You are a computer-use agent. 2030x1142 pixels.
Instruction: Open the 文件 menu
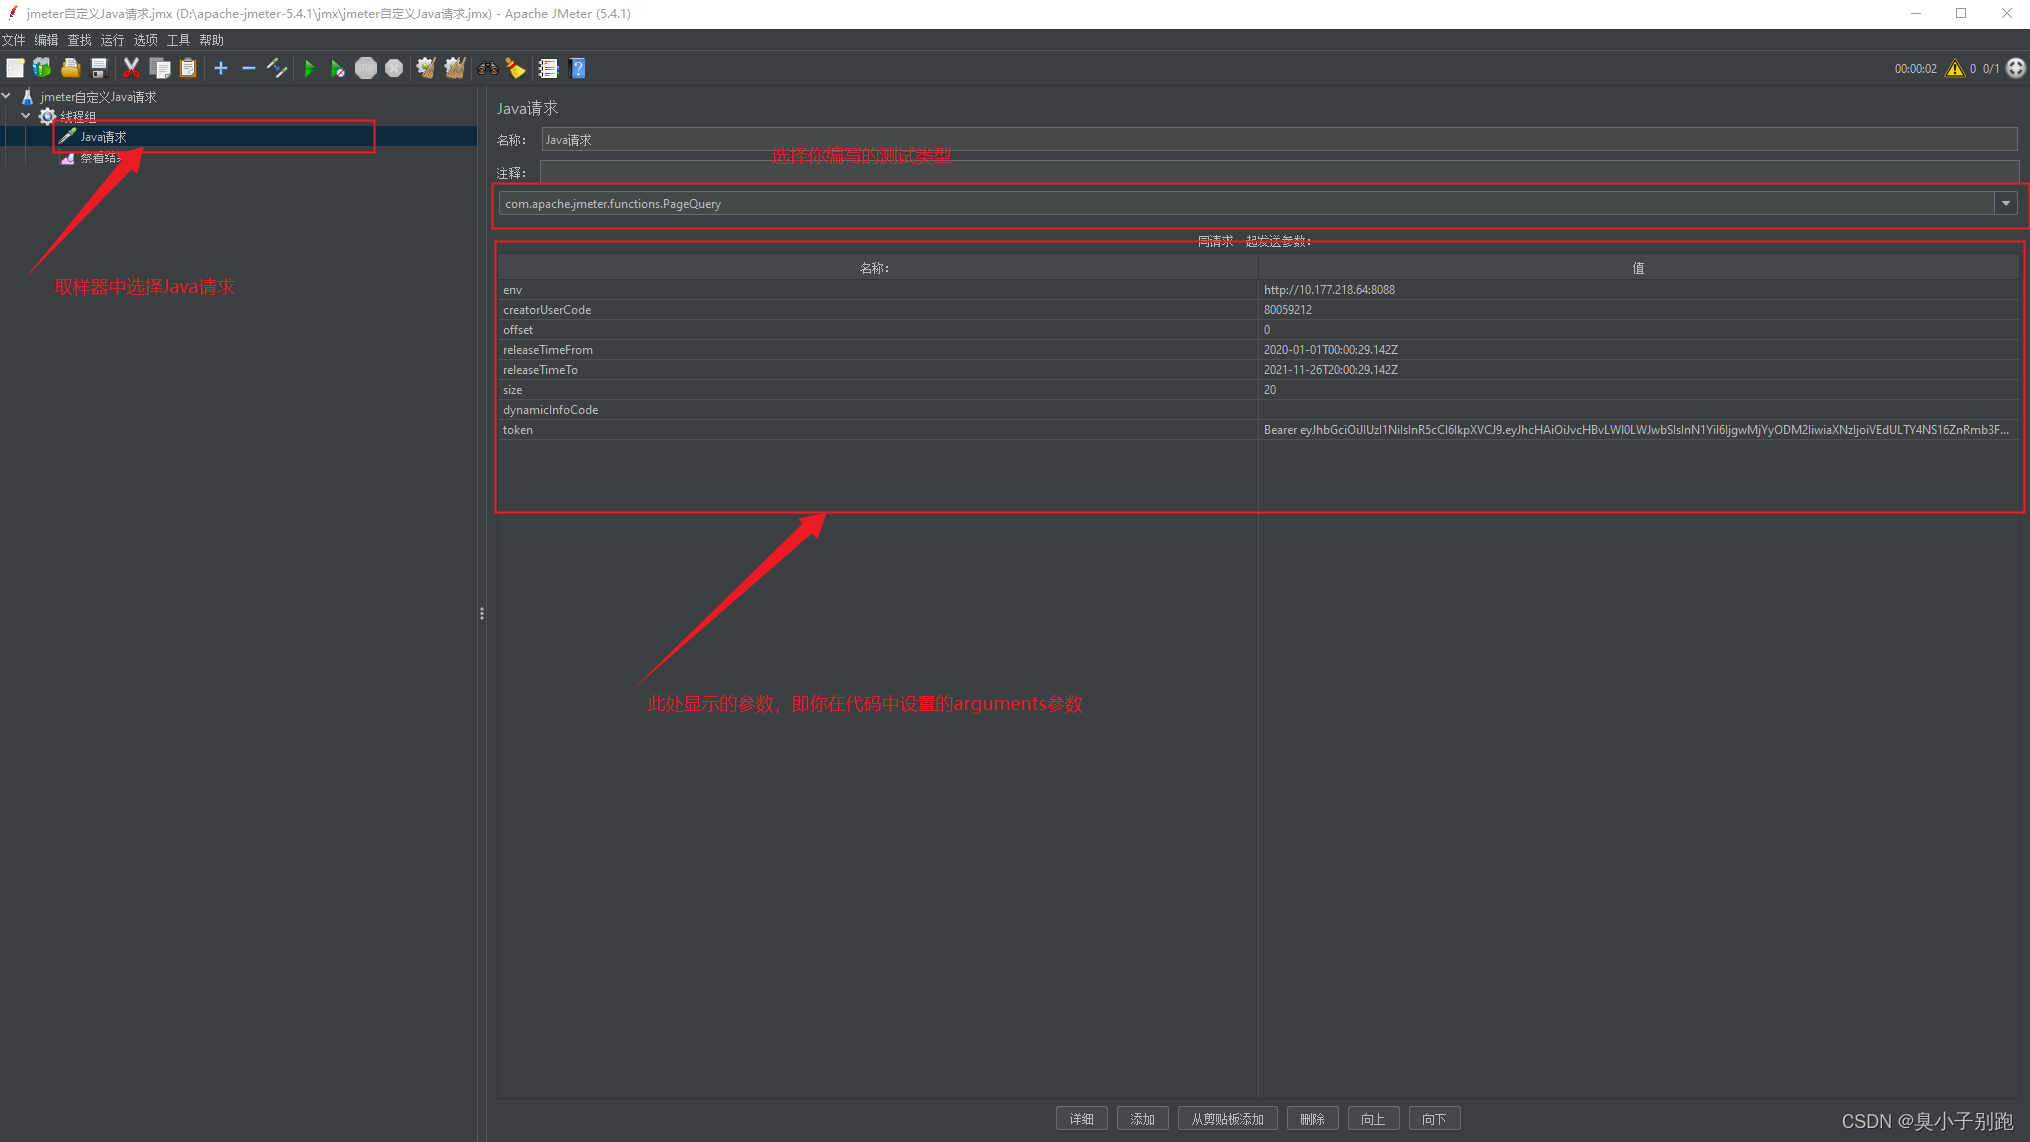click(14, 40)
